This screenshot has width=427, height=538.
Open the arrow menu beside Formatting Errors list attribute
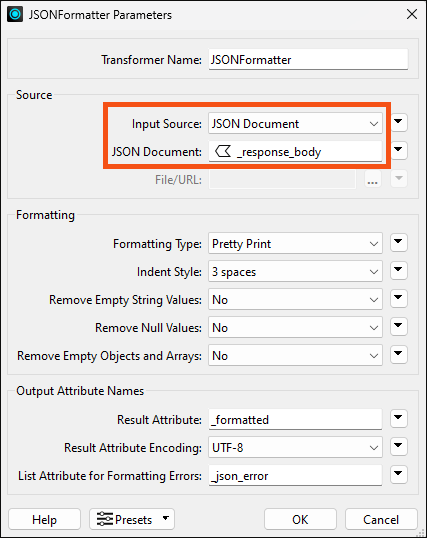(x=399, y=475)
